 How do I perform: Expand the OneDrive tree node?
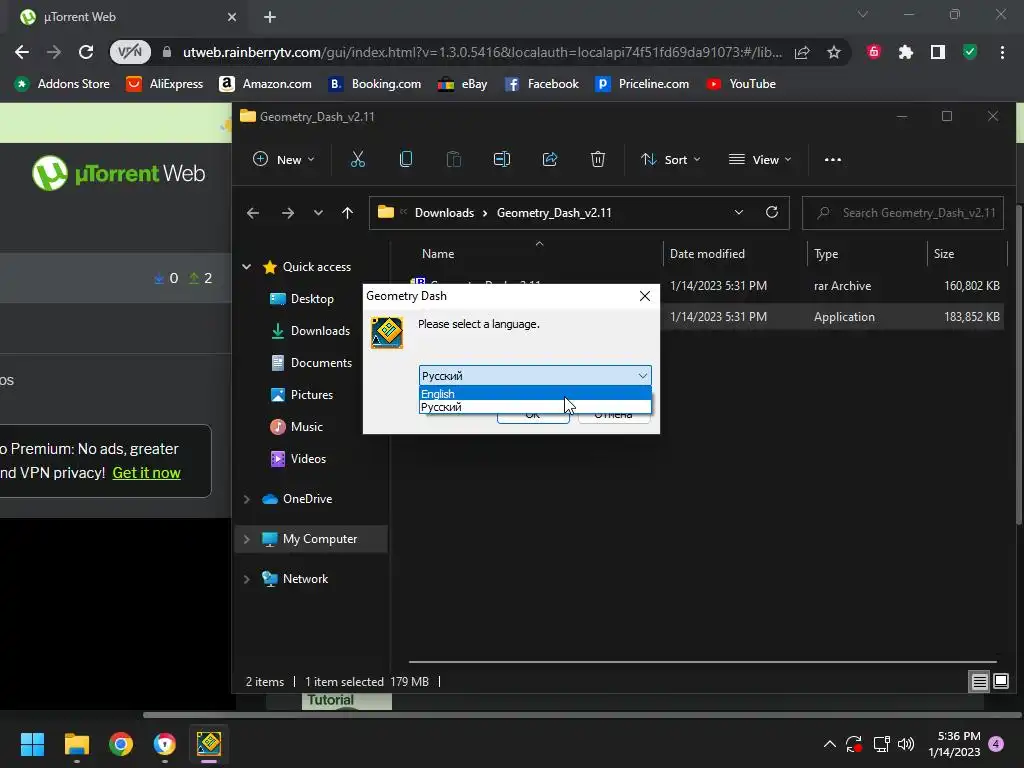click(x=247, y=499)
